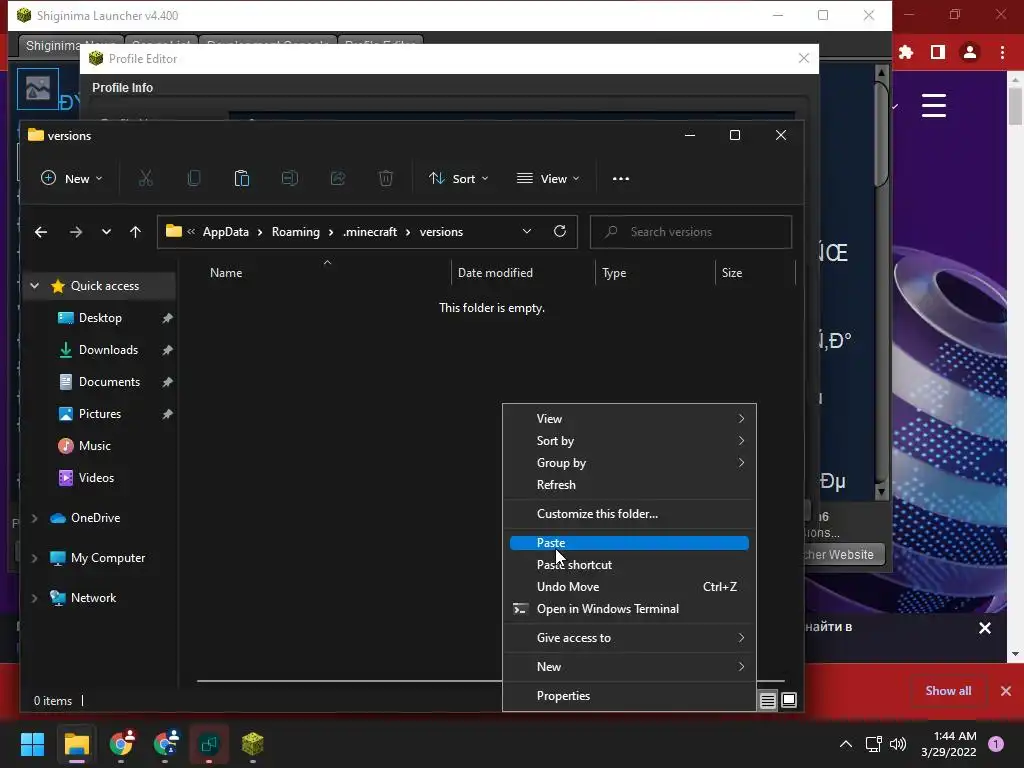The height and width of the screenshot is (768, 1024).
Task: Click .minecraft in the breadcrumb path
Action: [x=370, y=232]
